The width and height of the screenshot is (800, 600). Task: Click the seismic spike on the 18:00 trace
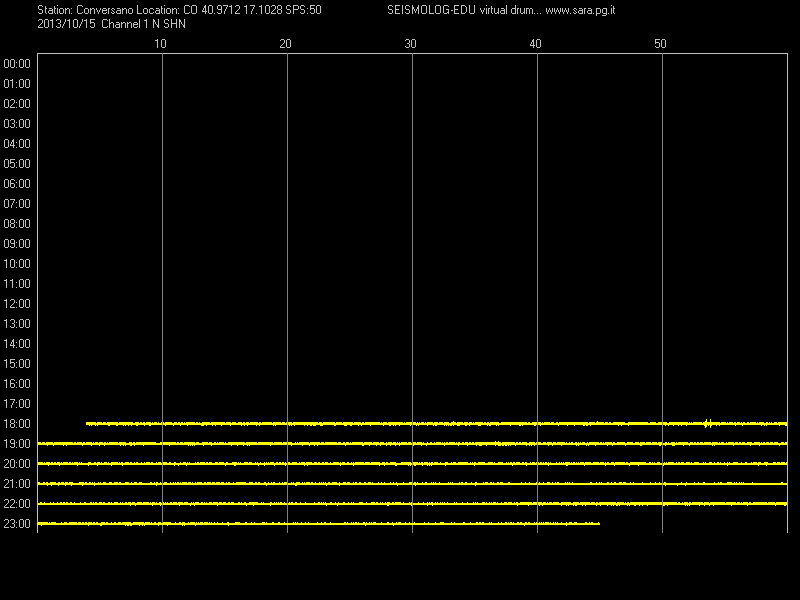[708, 423]
